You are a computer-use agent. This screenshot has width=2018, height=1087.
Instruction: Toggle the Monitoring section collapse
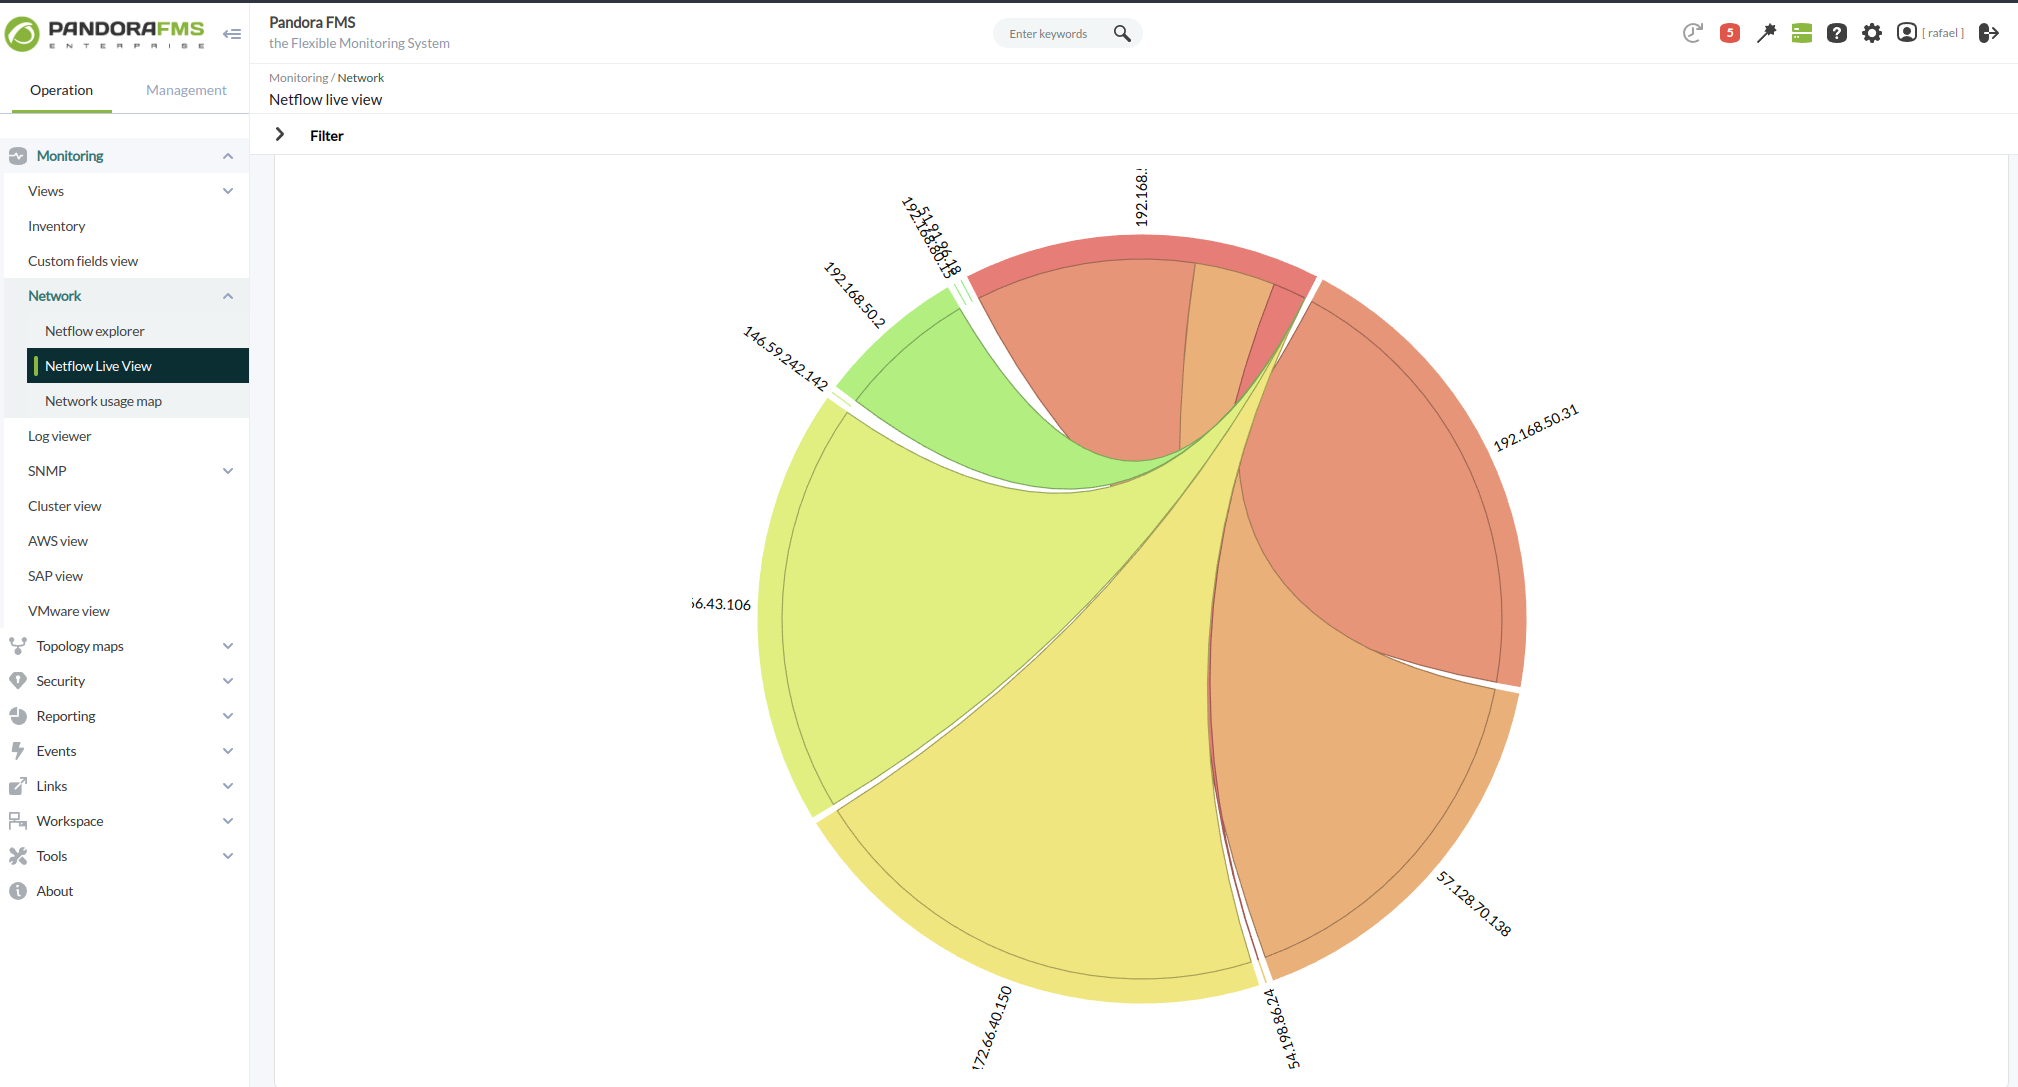(x=227, y=155)
